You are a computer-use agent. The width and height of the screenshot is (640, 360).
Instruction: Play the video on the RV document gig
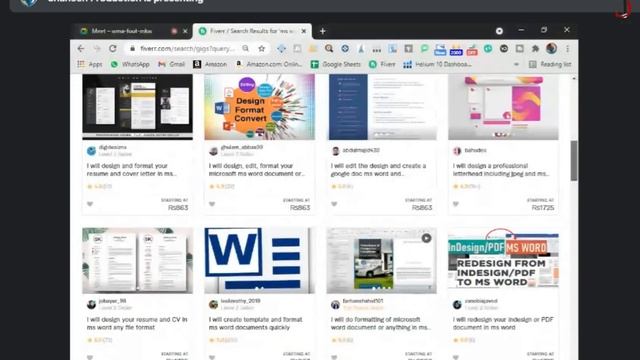[x=426, y=238]
